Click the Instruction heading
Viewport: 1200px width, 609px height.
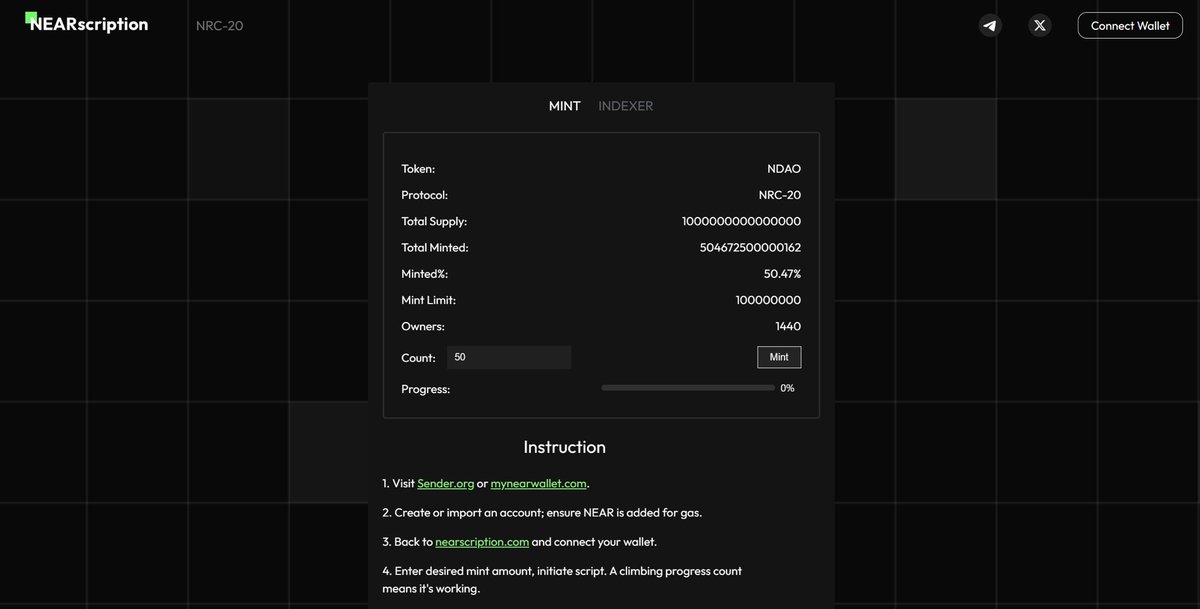[565, 447]
